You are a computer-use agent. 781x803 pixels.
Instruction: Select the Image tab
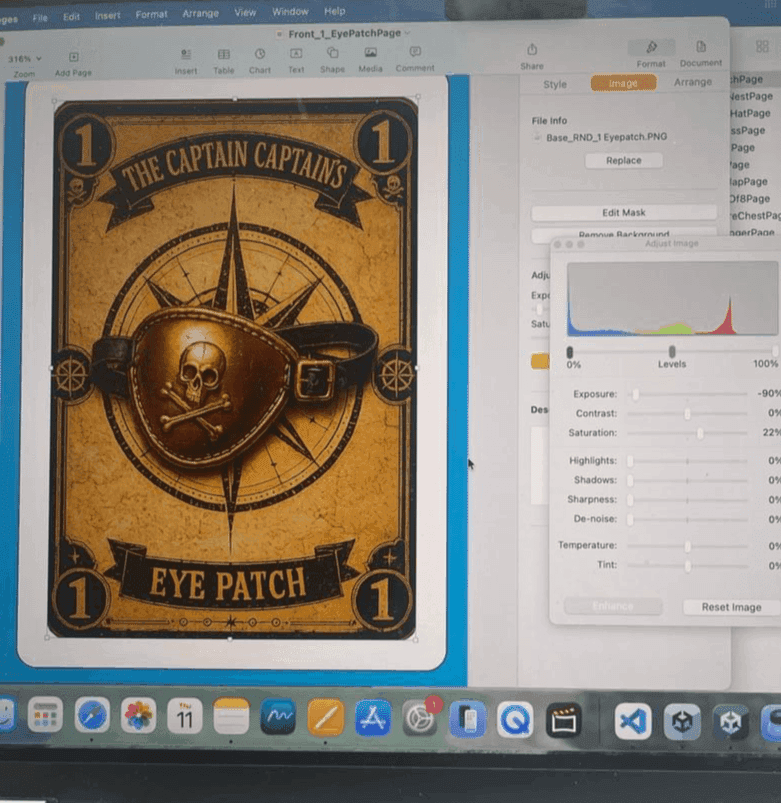tap(623, 83)
